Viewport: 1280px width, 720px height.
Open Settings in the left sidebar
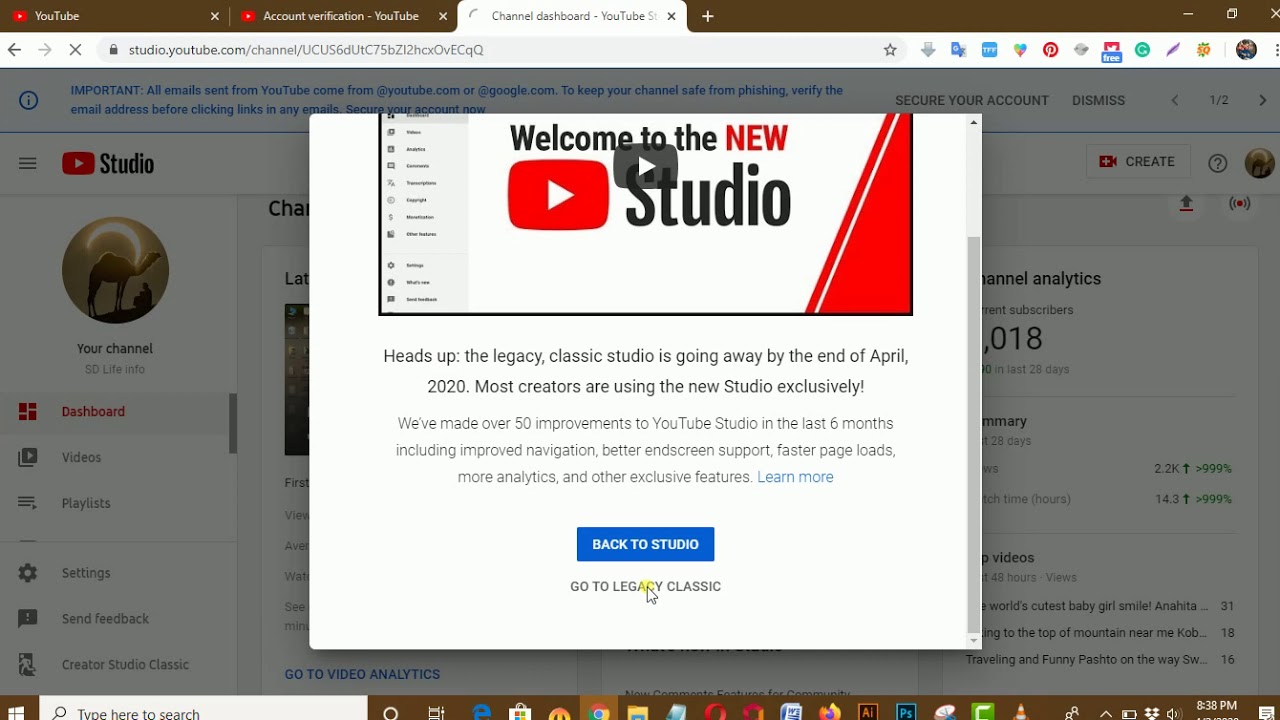(x=116, y=573)
